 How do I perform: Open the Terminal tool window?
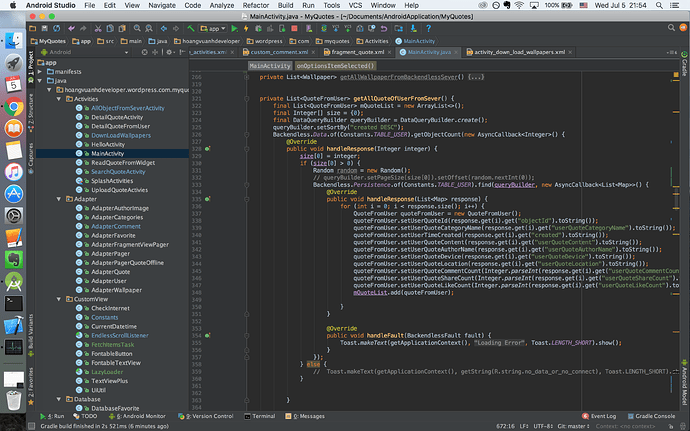pos(260,416)
